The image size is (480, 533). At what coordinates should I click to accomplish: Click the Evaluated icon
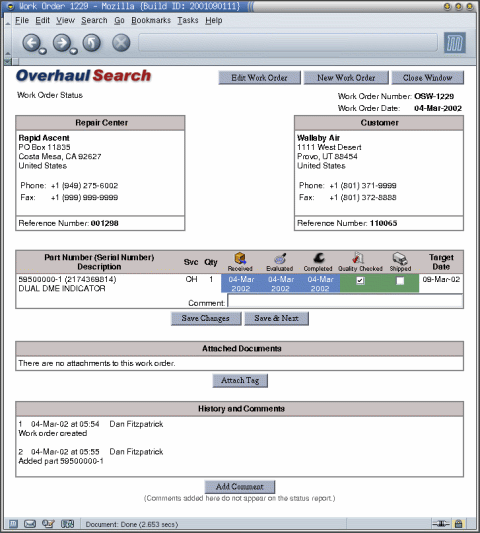(280, 258)
